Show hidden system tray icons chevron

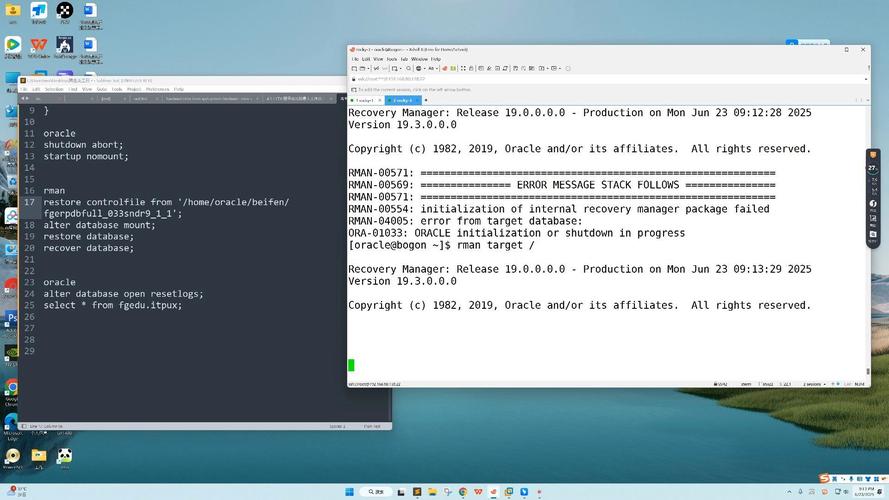coord(789,492)
